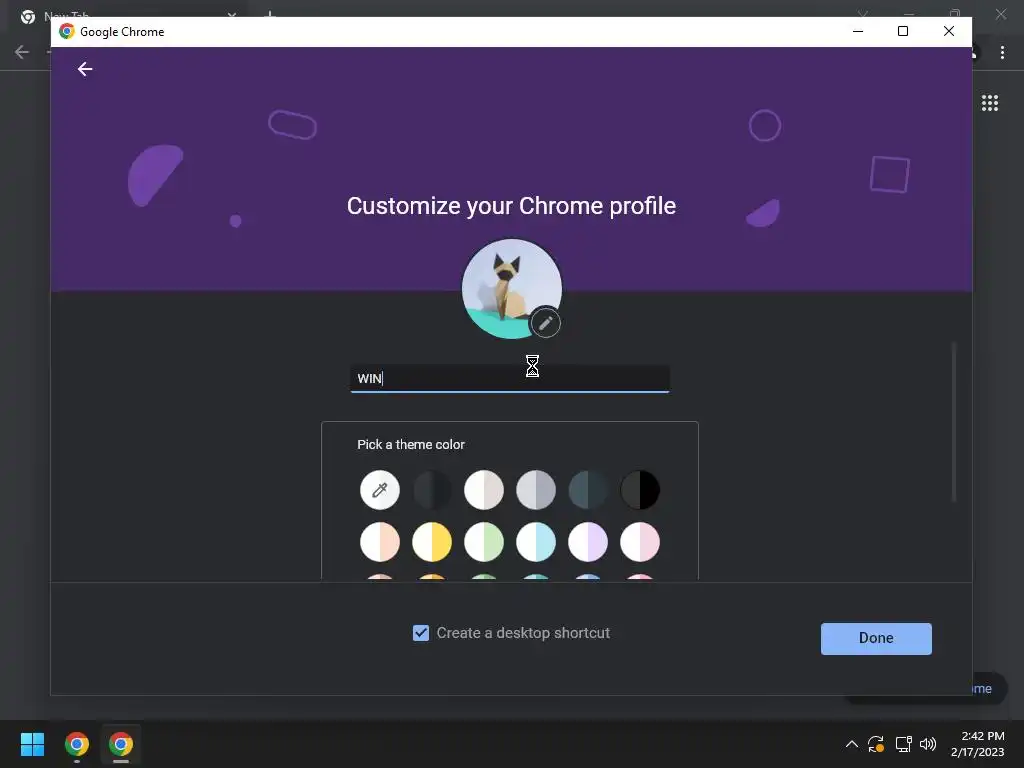Select the origami cat profile avatar
Screen dimensions: 1024x768
pyautogui.click(x=511, y=288)
